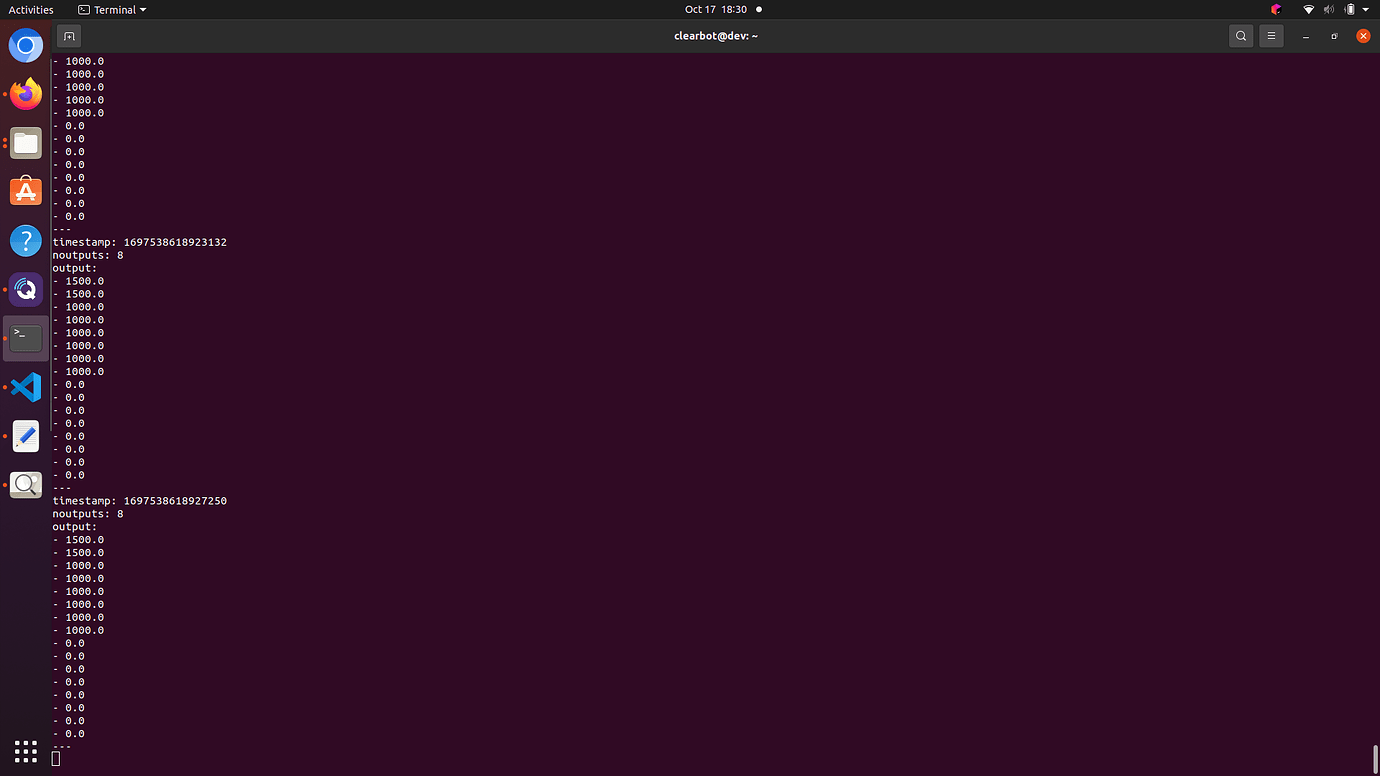Open the Files manager dock icon
The image size is (1380, 776).
pos(26,143)
